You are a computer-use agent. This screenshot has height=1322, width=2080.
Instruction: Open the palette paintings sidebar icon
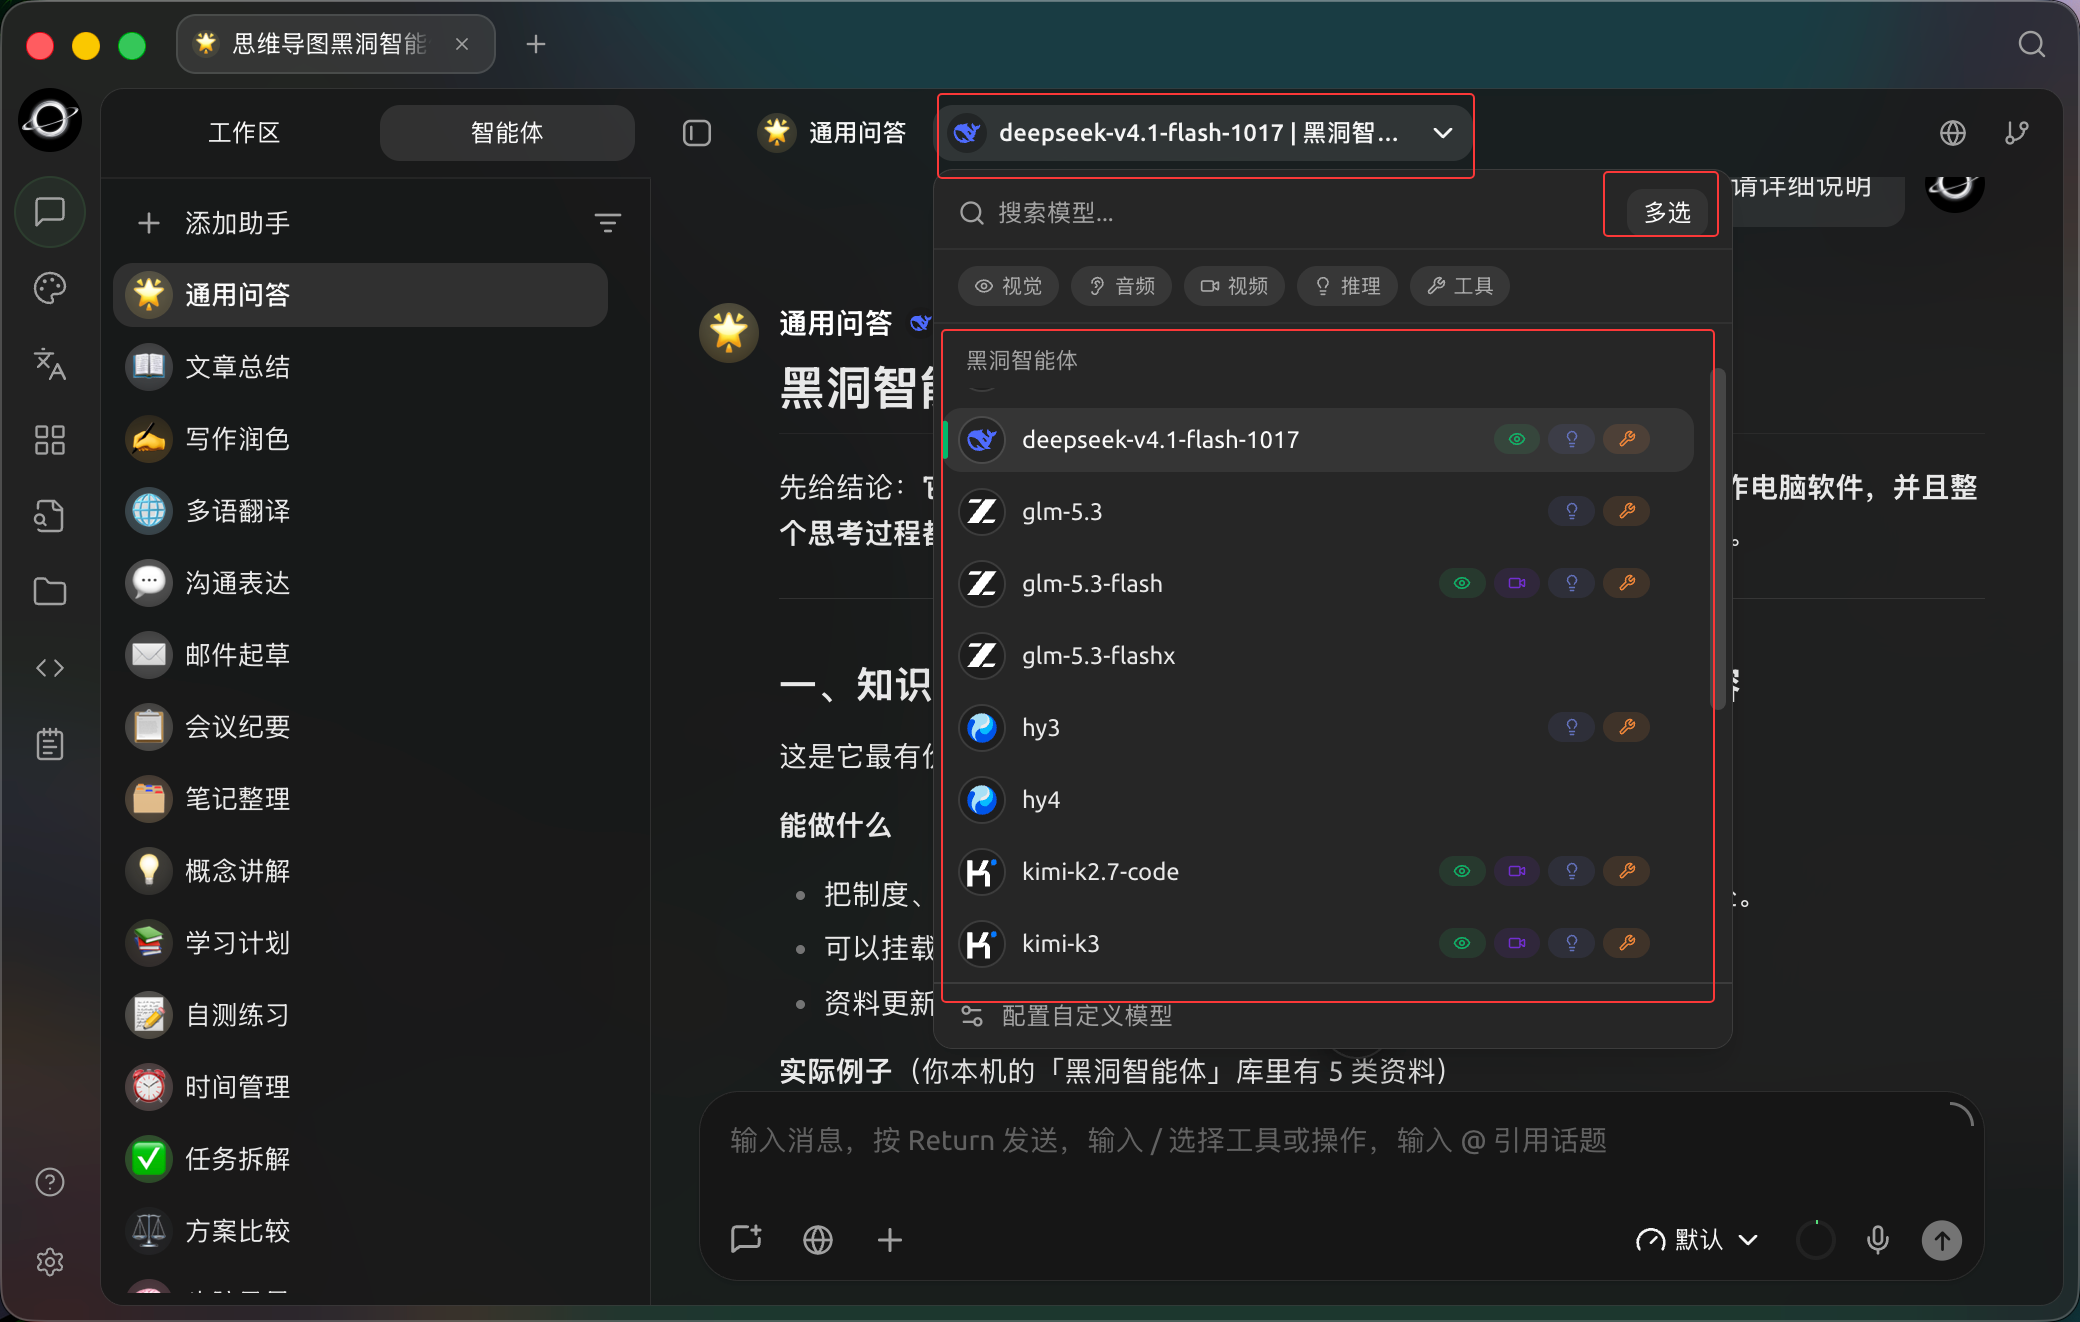(x=50, y=289)
